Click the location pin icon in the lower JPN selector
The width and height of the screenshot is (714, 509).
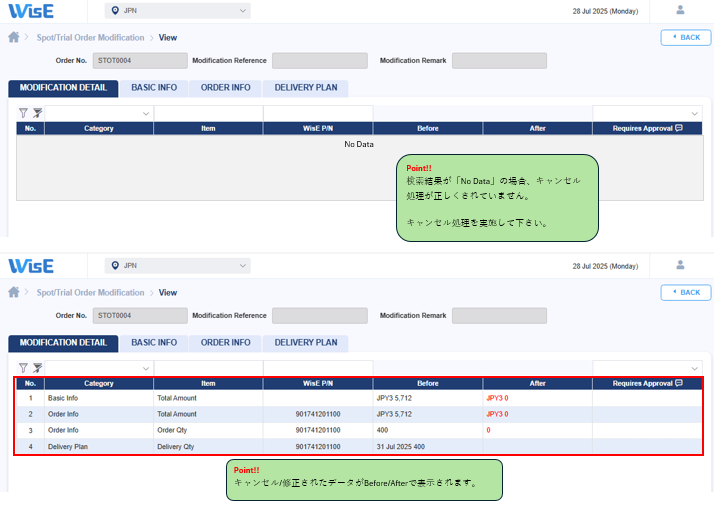click(x=115, y=266)
